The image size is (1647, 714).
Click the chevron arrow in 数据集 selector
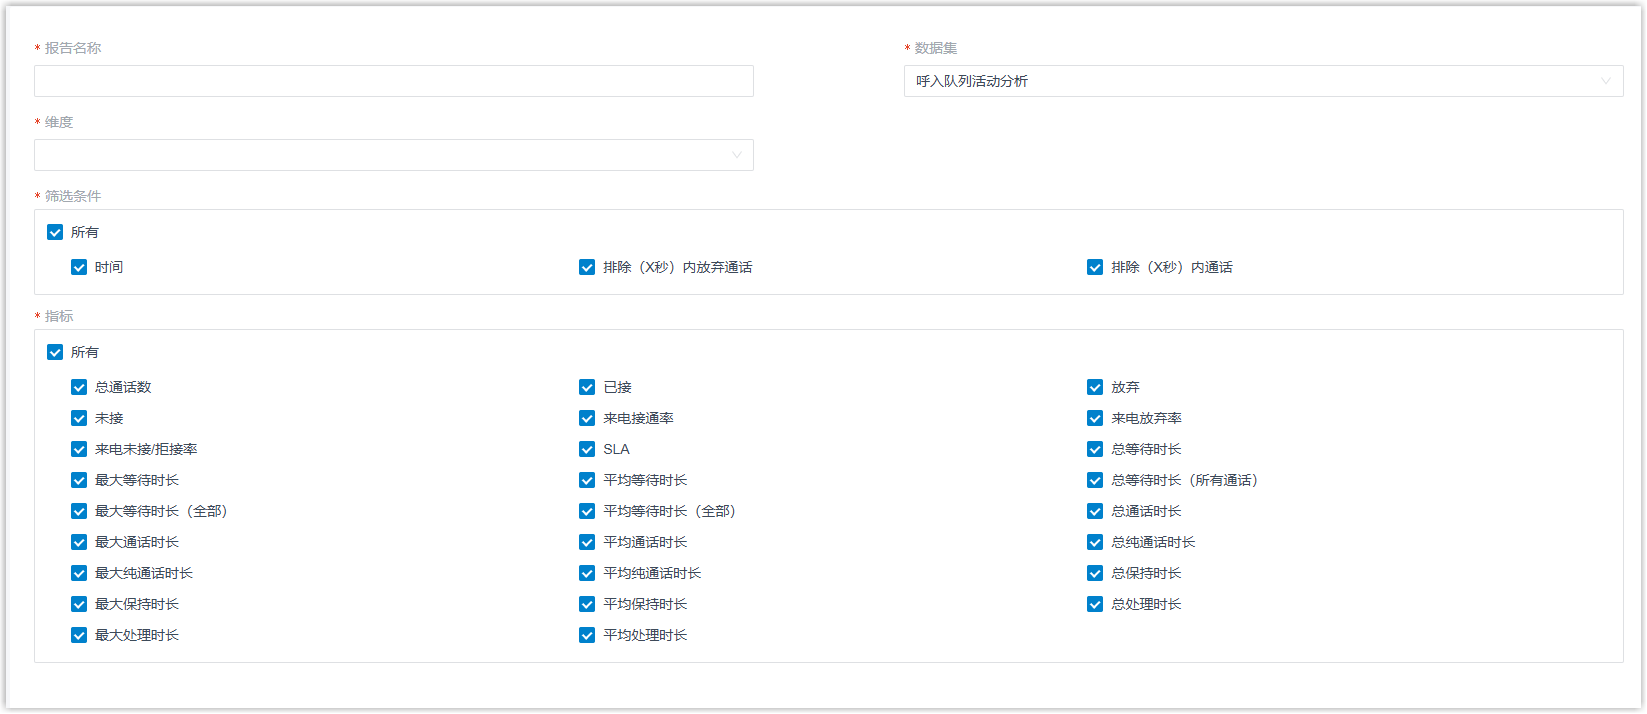pos(1606,81)
